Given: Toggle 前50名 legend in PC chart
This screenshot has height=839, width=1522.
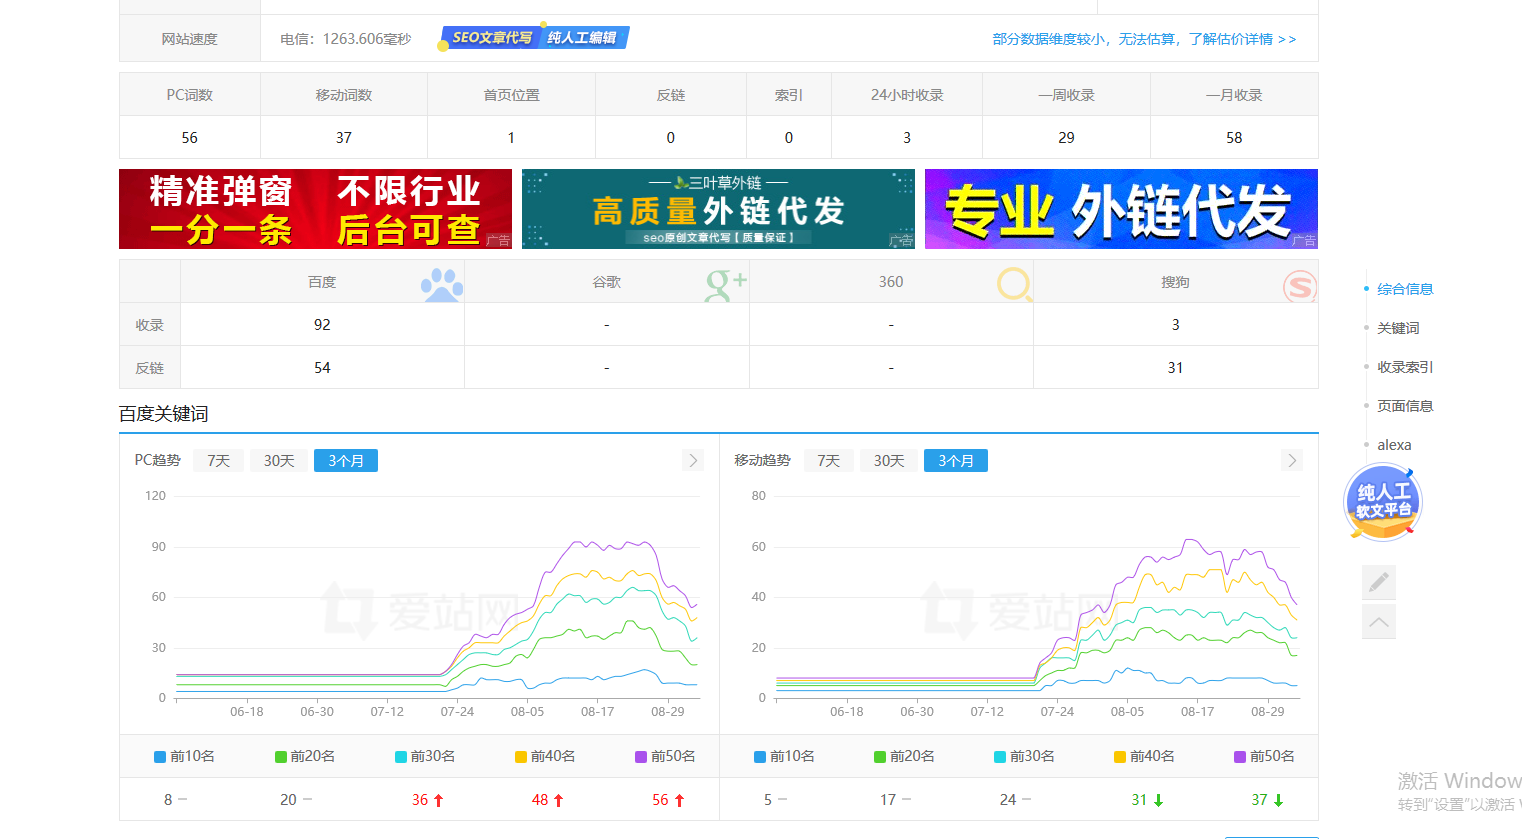Looking at the screenshot, I should (x=665, y=756).
